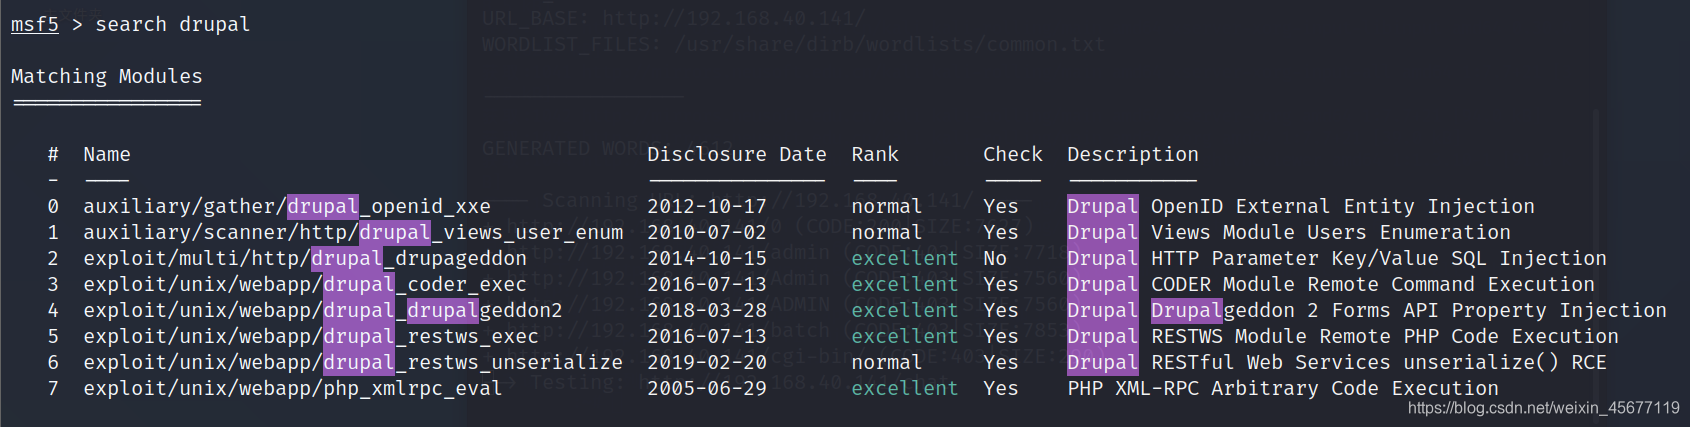1690x427 pixels.
Task: Select module exploit/unix/webapp/drupal_restws_unserialize
Action: (353, 362)
